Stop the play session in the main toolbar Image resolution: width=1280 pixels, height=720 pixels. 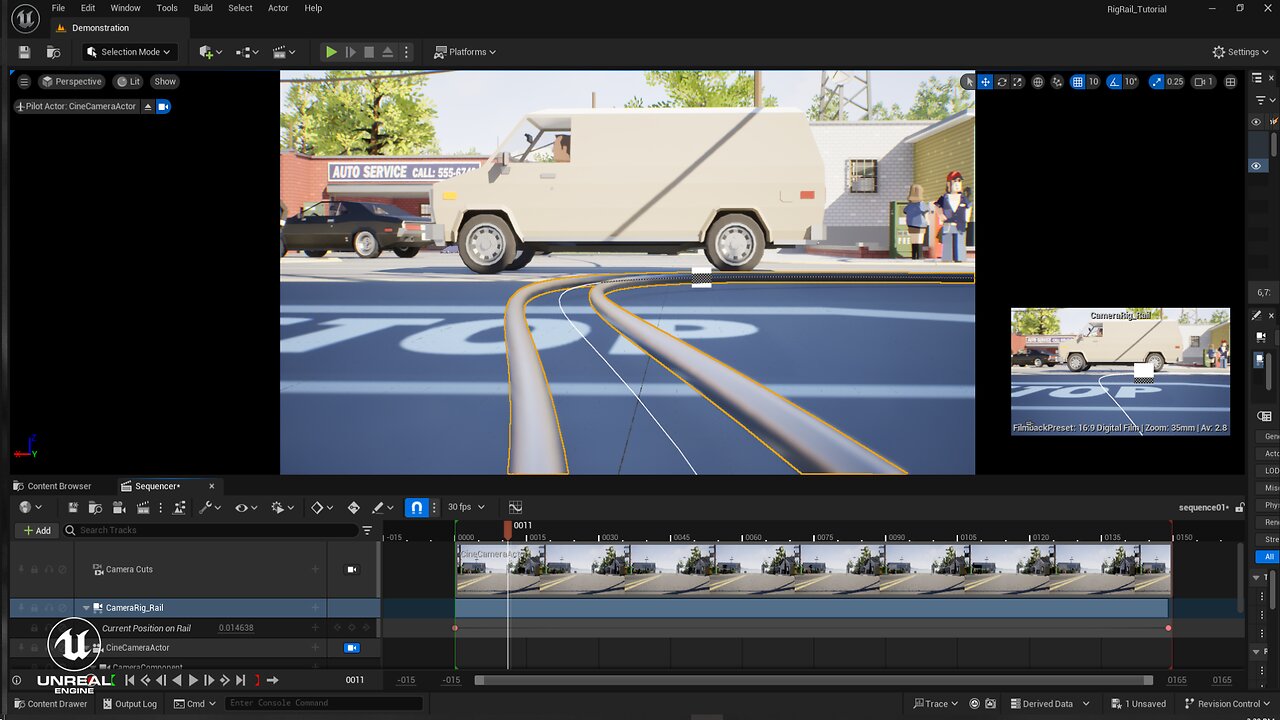369,52
